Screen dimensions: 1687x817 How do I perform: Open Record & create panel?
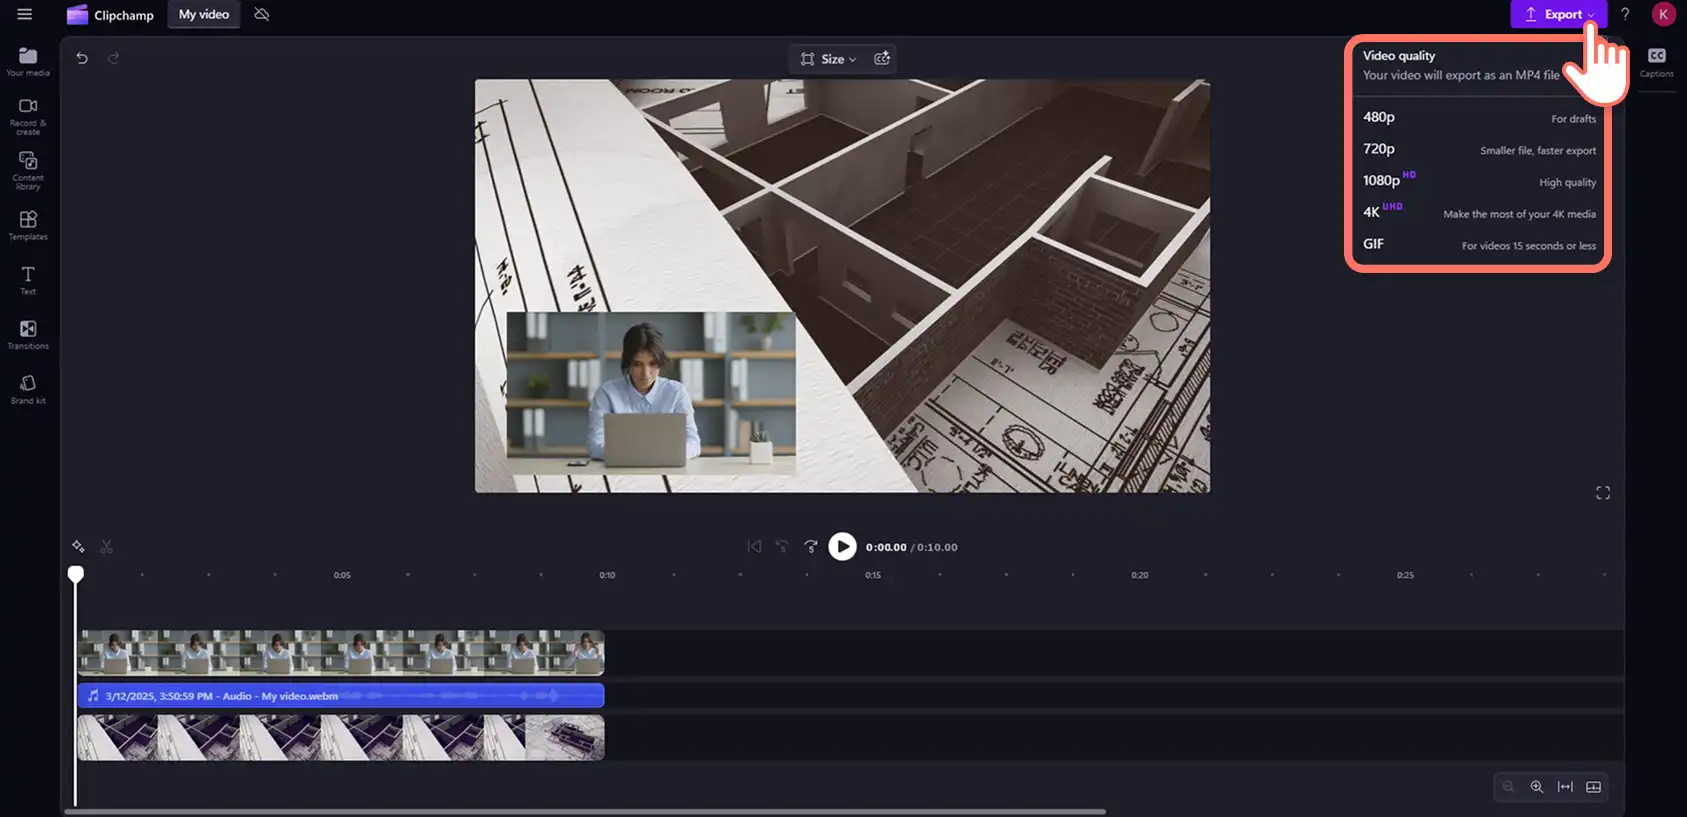[x=28, y=116]
